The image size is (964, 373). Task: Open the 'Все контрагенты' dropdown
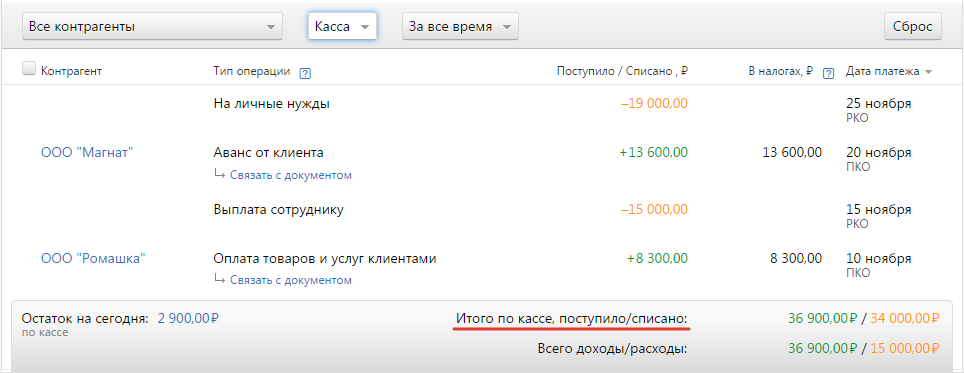pyautogui.click(x=152, y=27)
